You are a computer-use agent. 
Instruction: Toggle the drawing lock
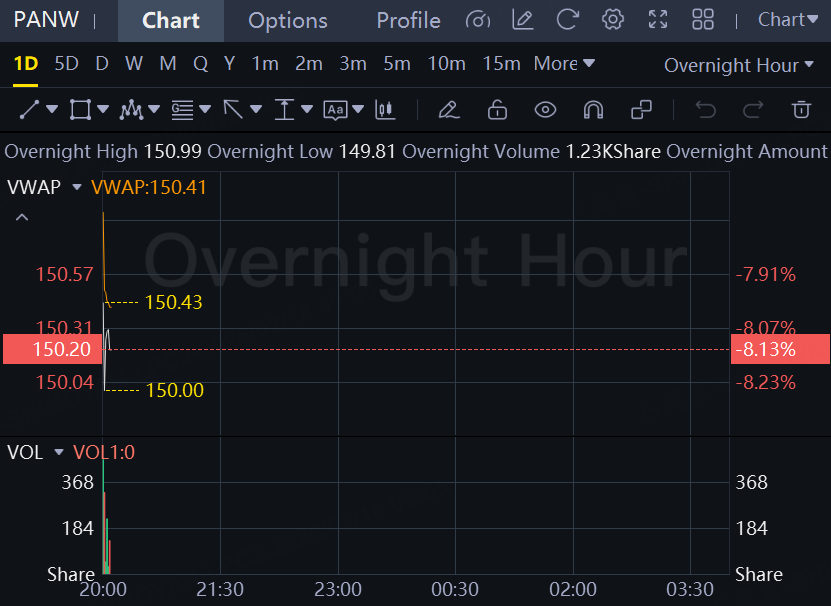(497, 109)
